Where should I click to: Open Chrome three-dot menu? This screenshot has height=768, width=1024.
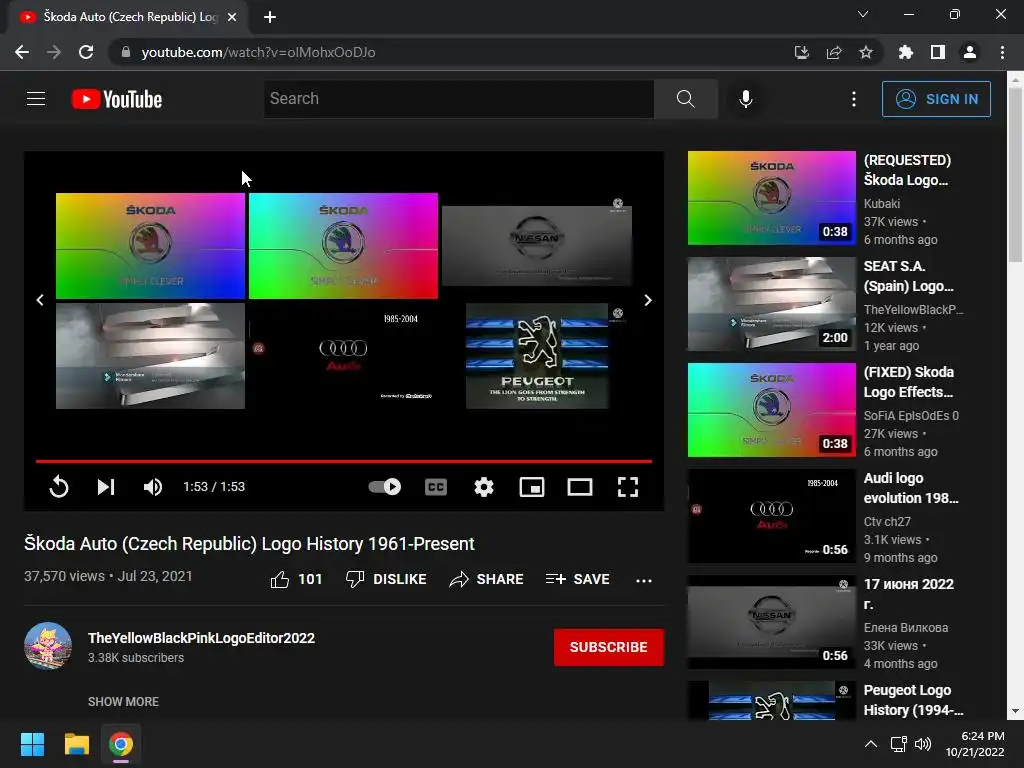coord(1002,52)
